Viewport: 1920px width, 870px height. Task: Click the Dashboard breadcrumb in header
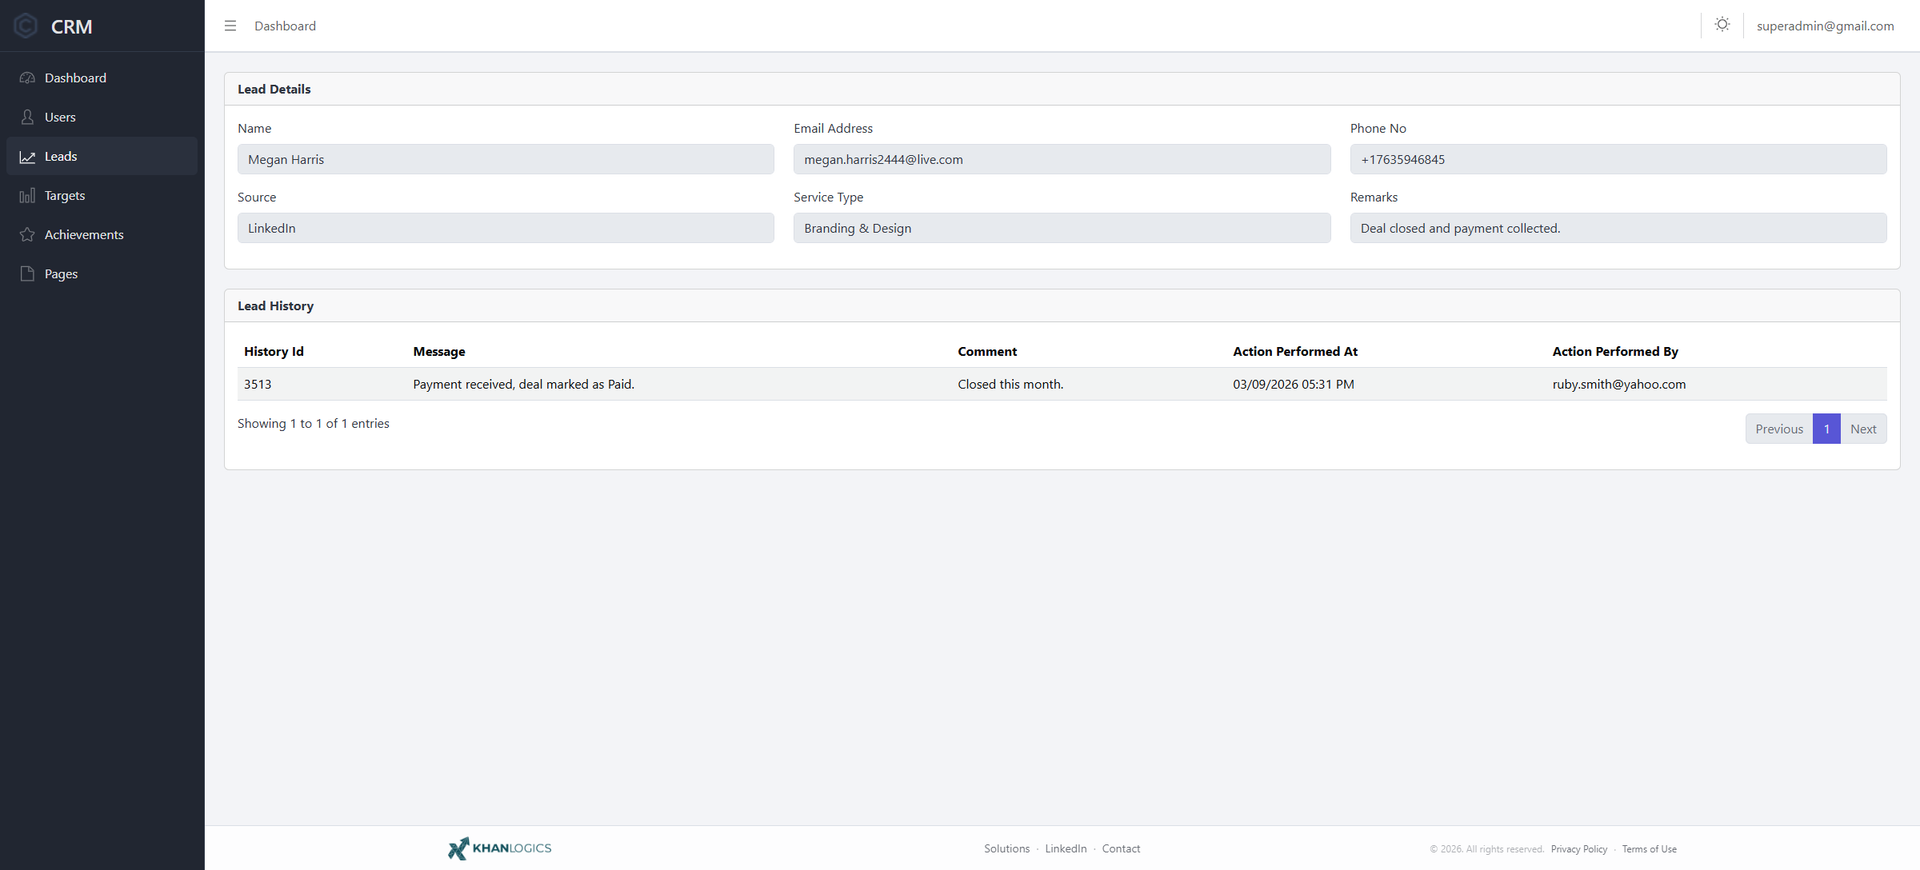(285, 26)
